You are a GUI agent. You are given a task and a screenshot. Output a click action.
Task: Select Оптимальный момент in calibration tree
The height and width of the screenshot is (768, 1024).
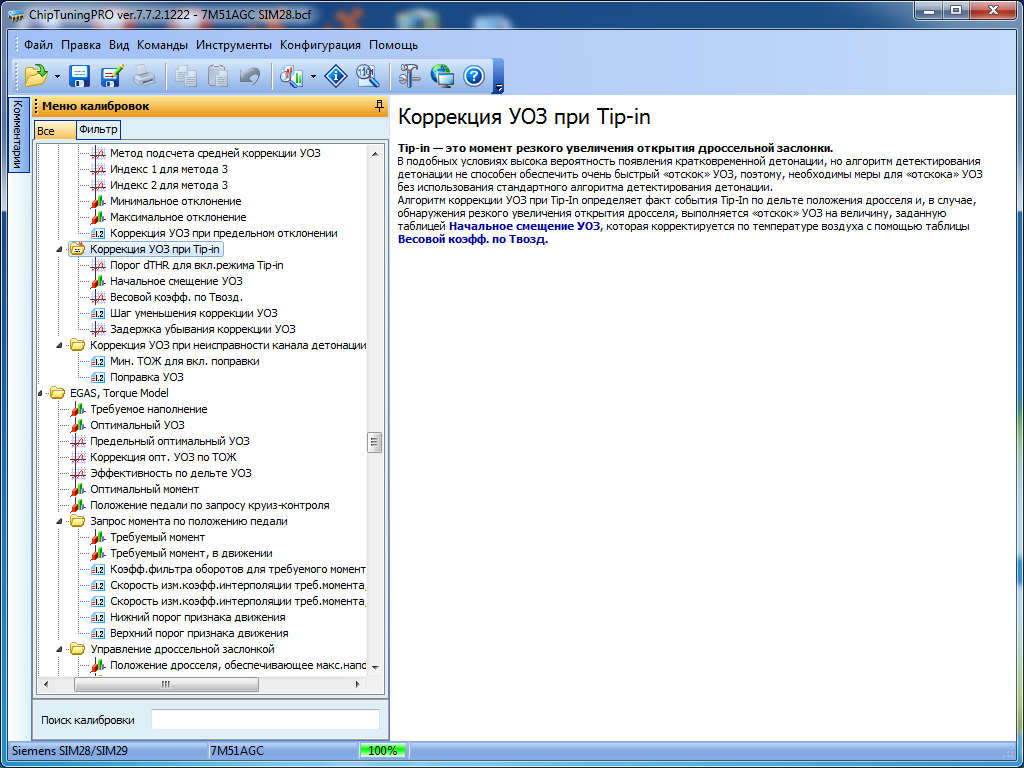click(144, 489)
